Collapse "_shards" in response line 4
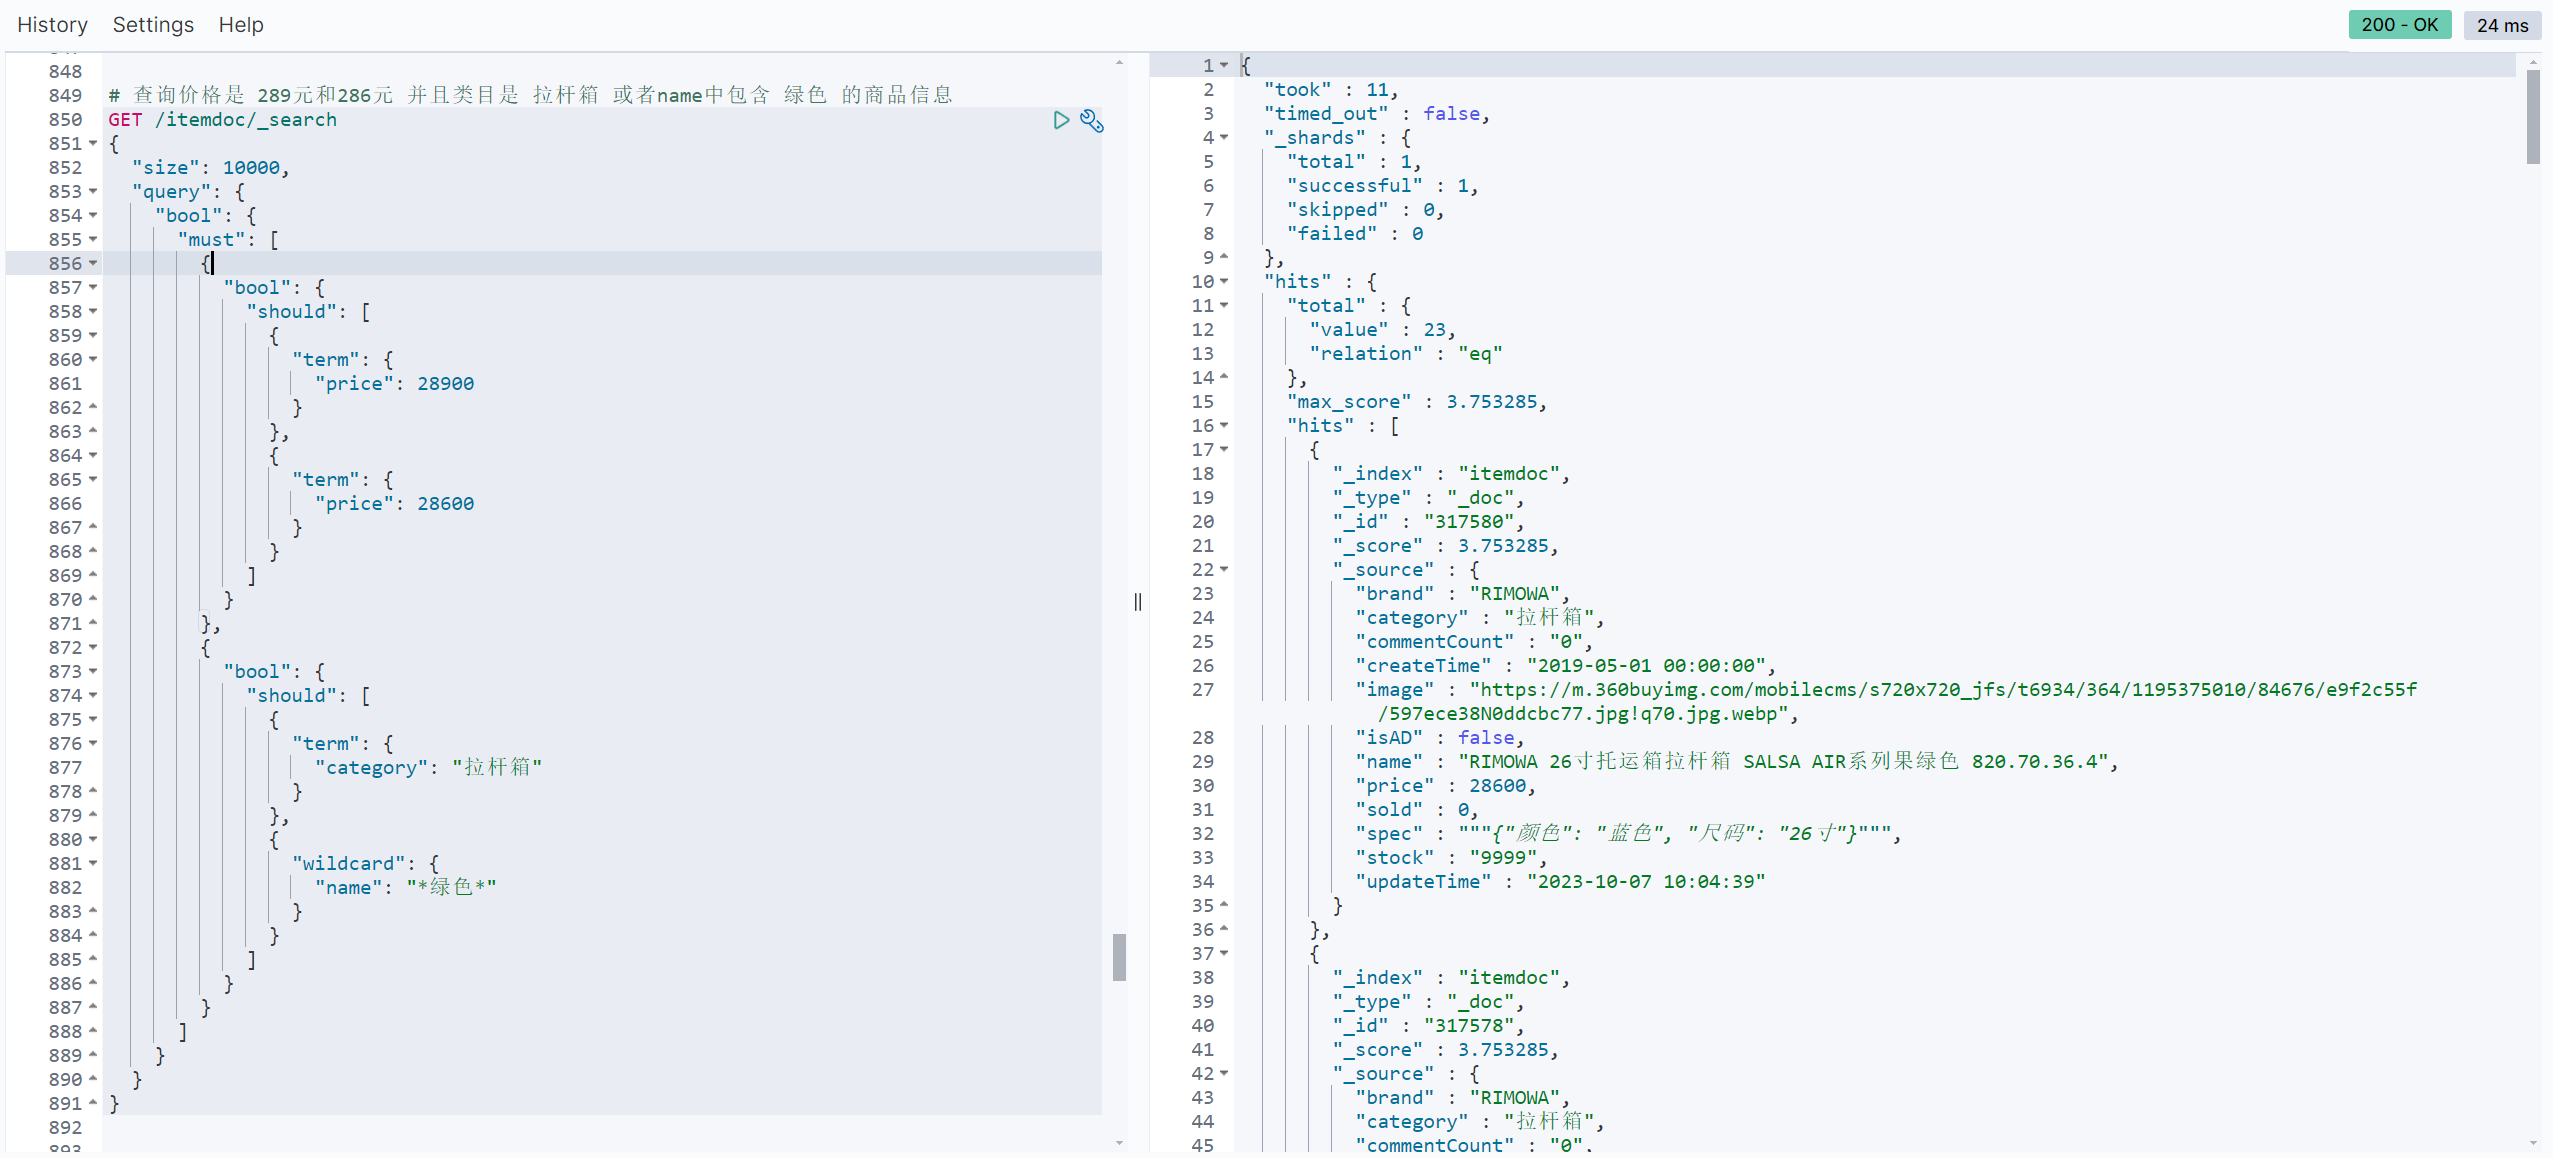 tap(1224, 137)
